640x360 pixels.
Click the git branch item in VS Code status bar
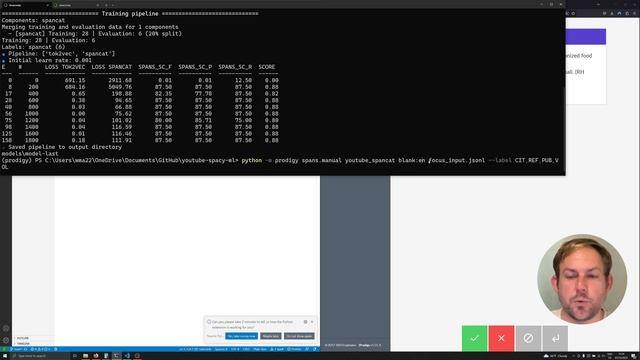[x=17, y=349]
